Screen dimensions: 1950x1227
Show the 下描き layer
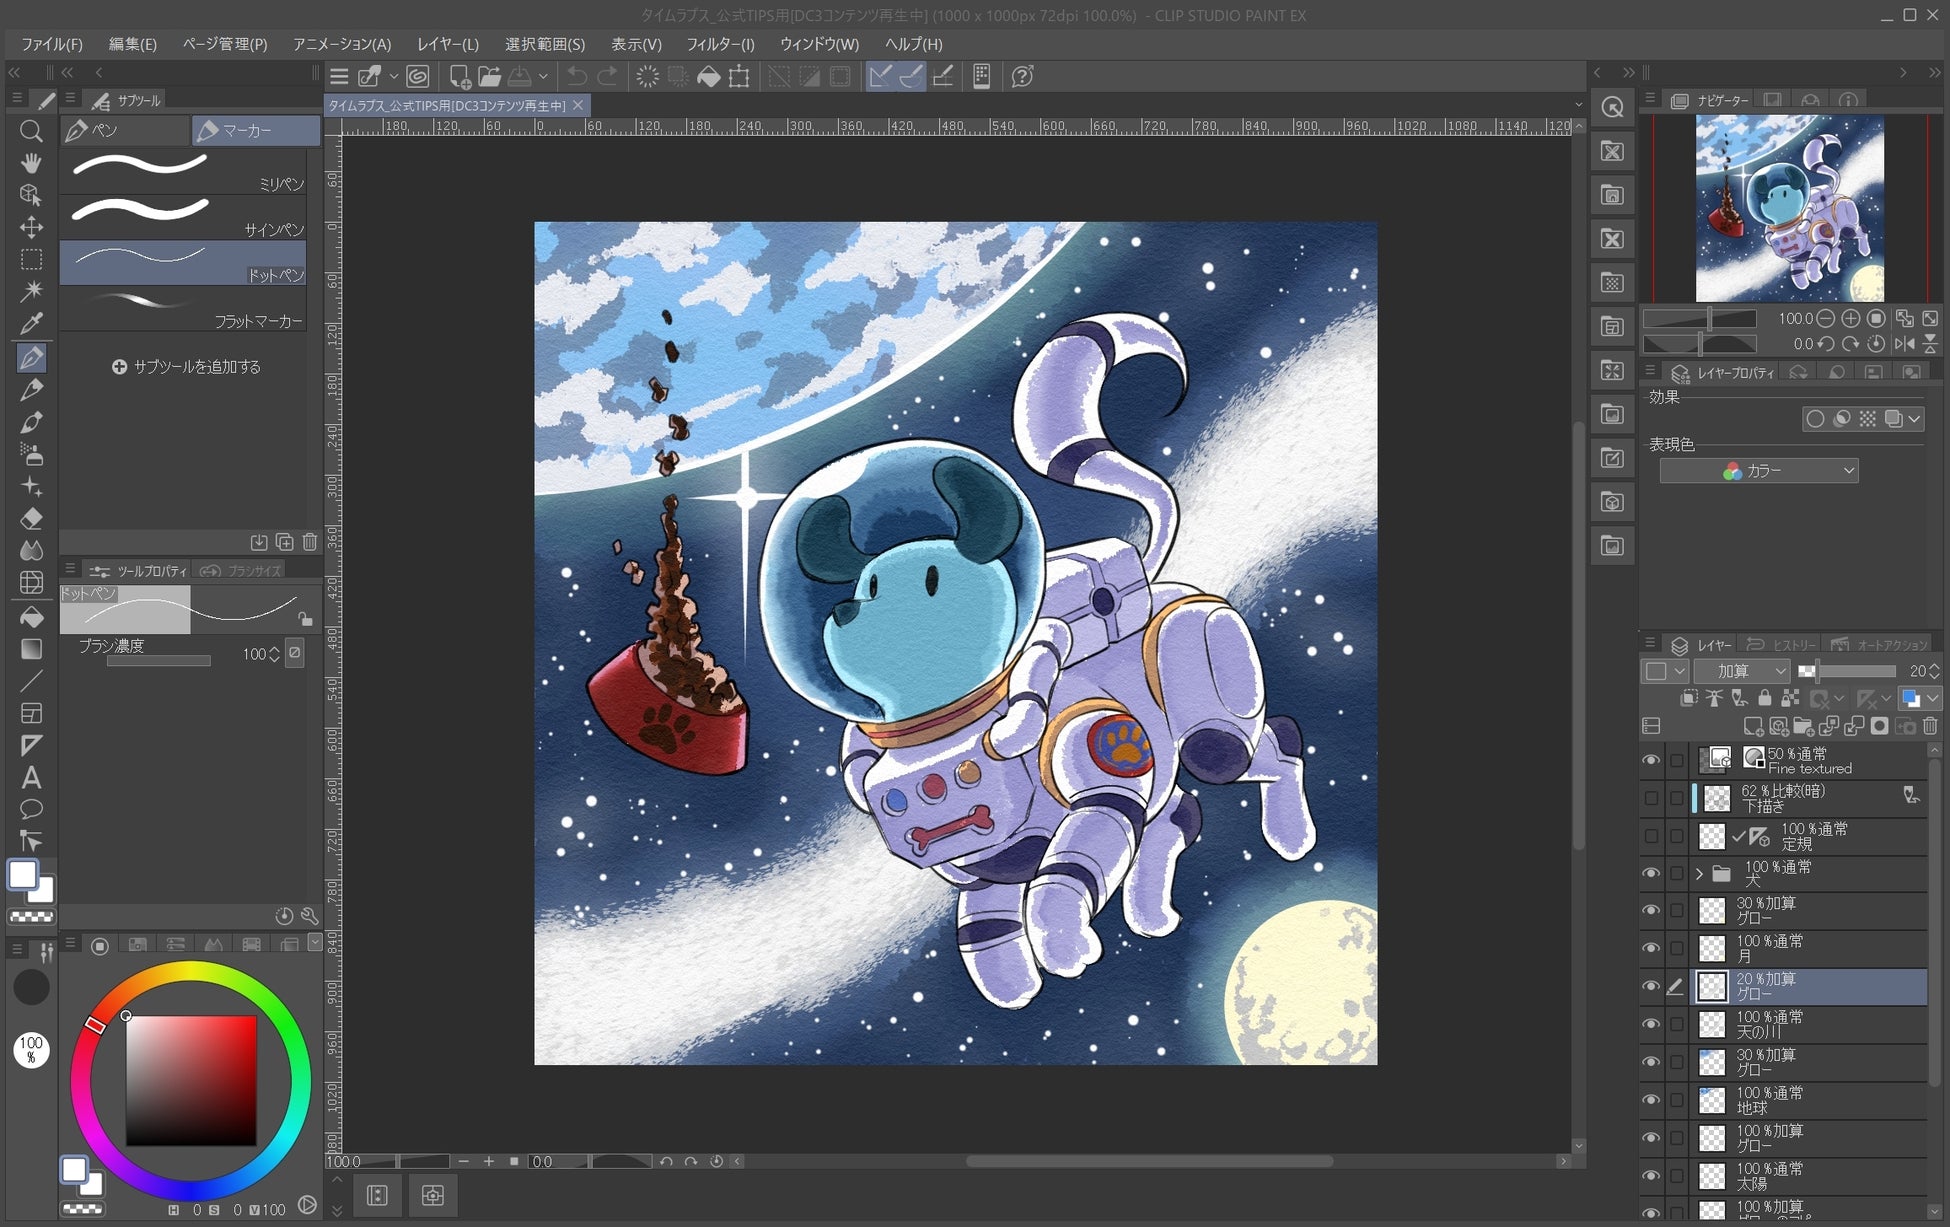coord(1651,798)
